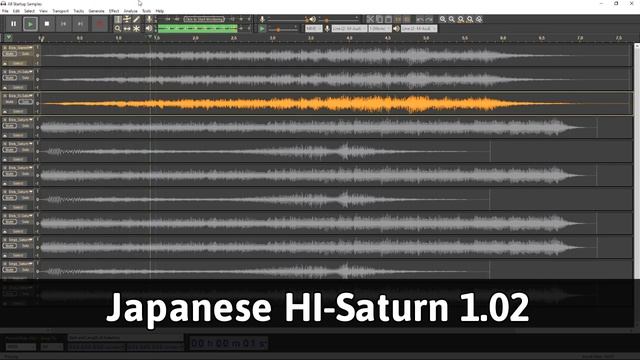Click the Play-at-Speed green button

262,29
